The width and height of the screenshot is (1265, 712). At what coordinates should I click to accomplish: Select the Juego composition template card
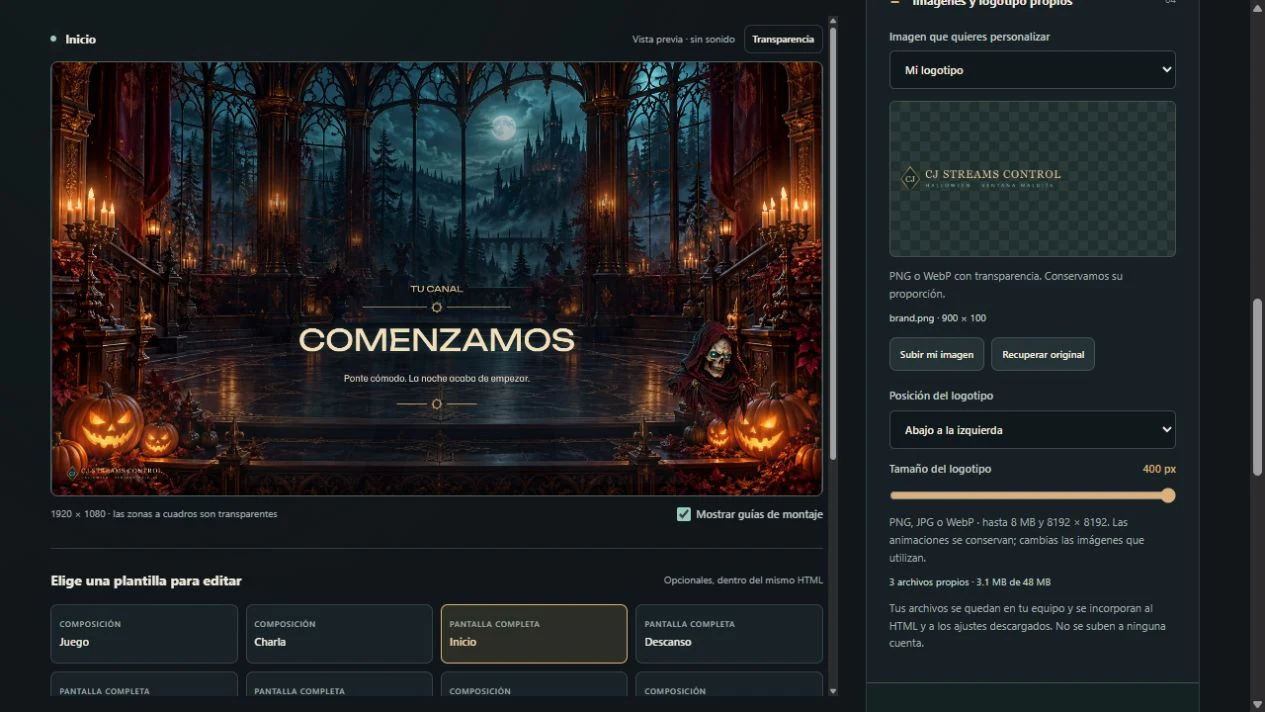144,633
